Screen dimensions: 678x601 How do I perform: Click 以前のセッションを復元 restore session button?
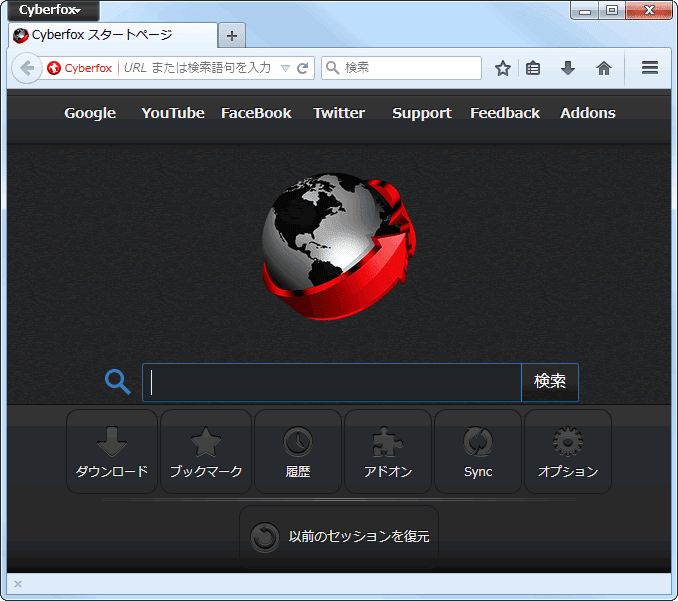(x=339, y=537)
